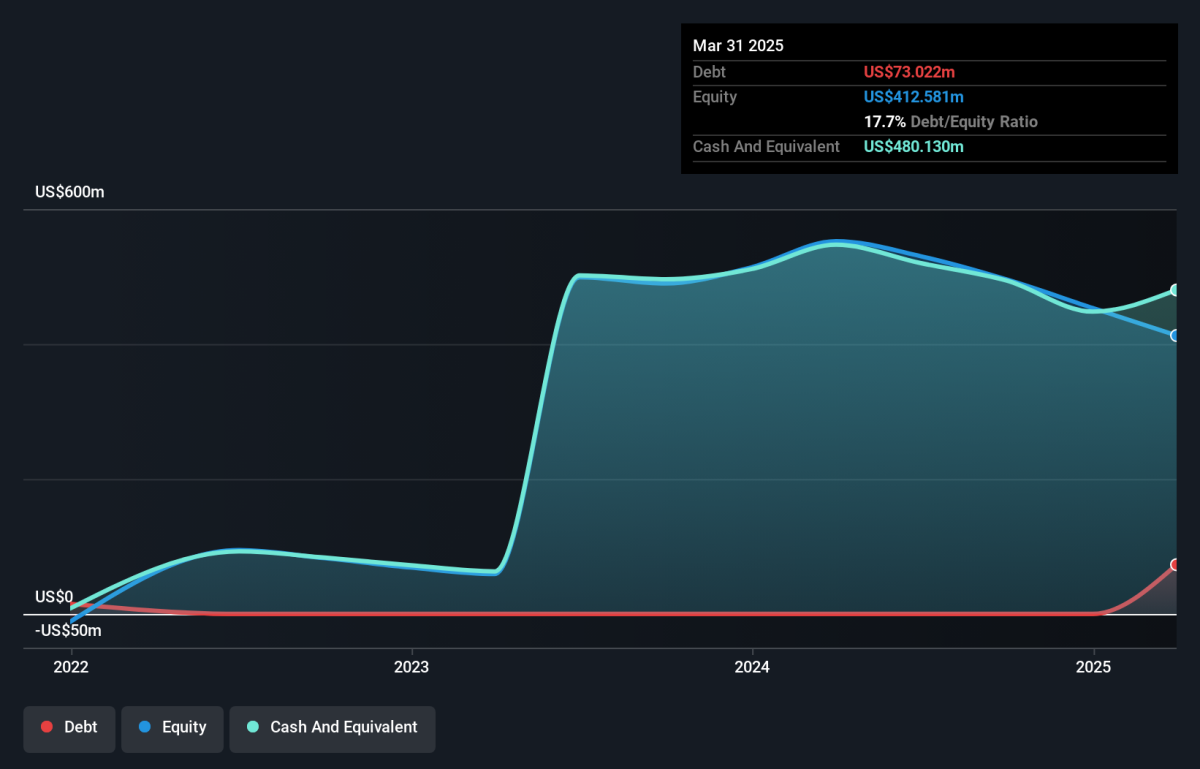Select the Equity endpoint marker on chart

click(1176, 335)
